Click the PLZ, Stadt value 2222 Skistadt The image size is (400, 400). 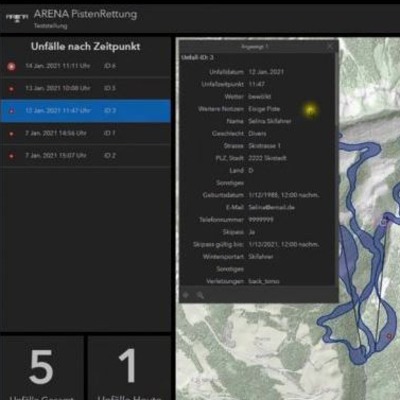coord(267,158)
